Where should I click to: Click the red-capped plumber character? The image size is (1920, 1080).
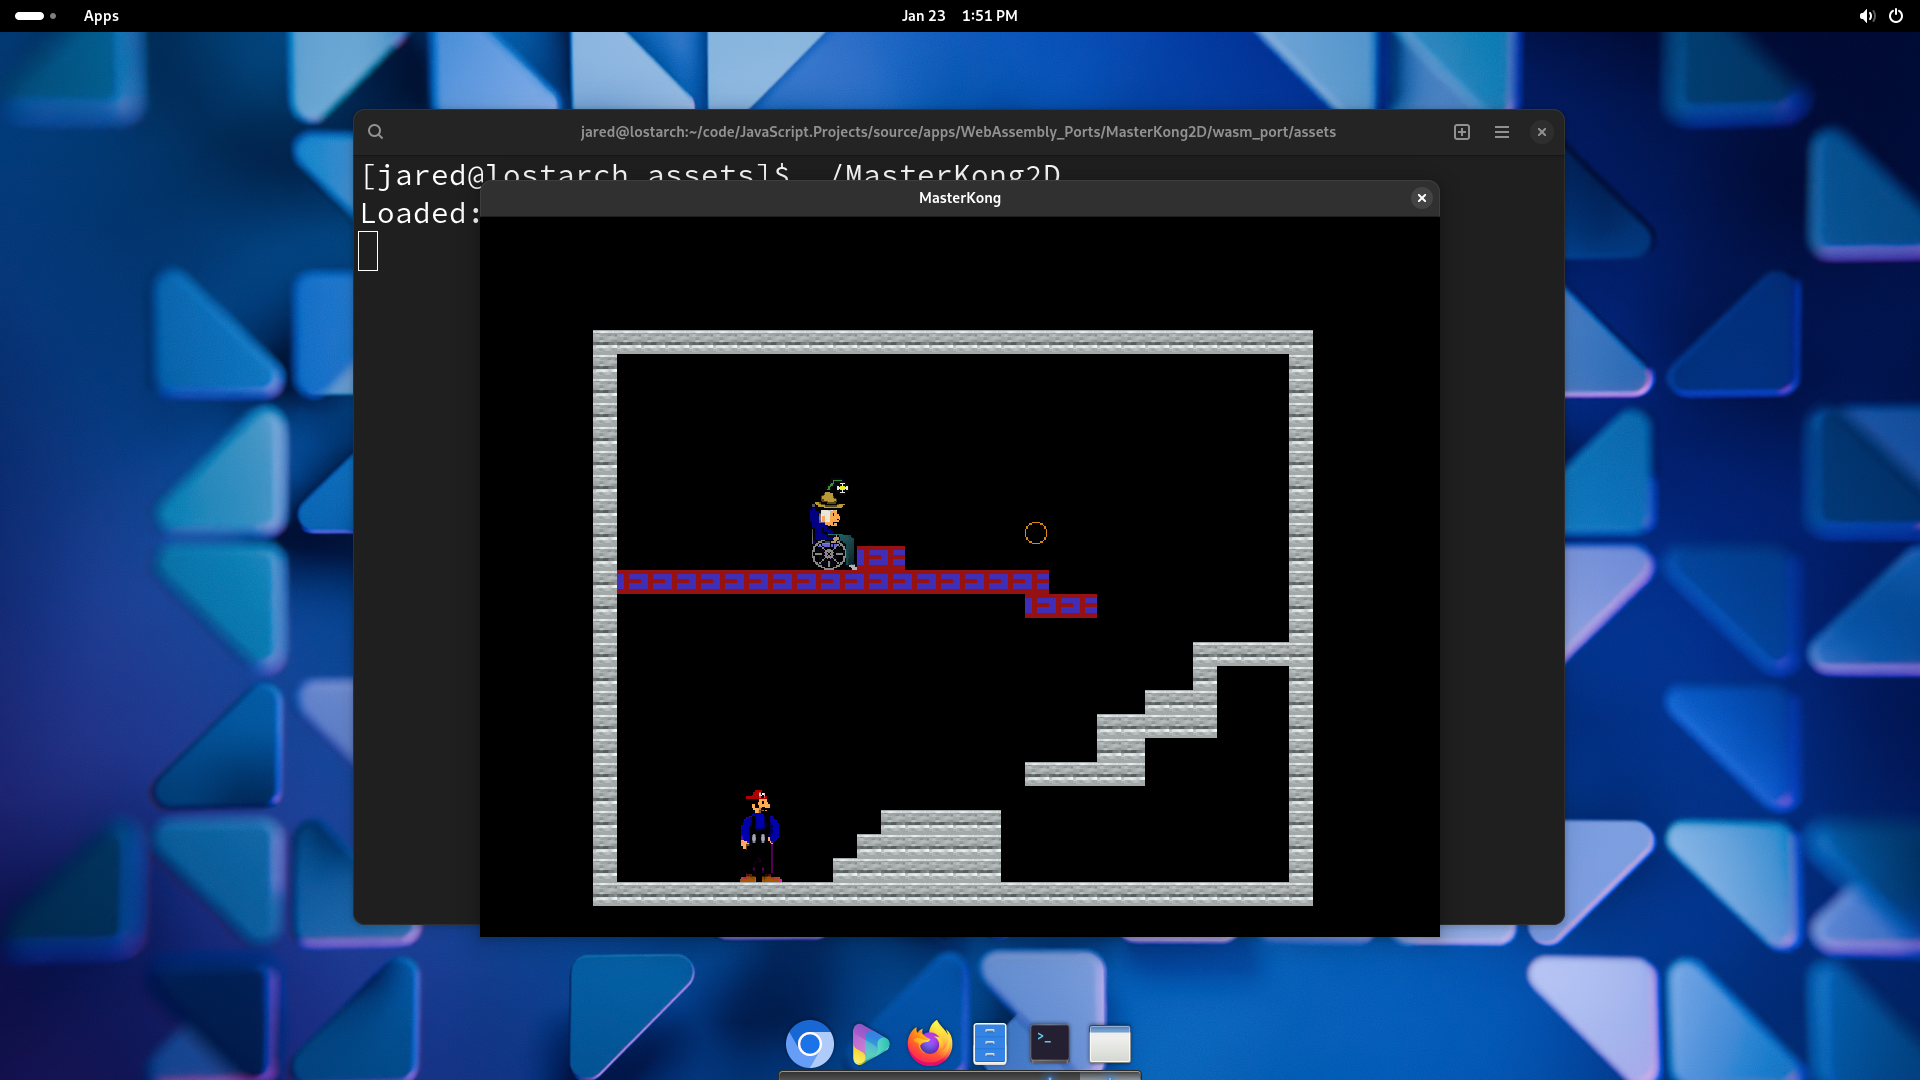[760, 836]
